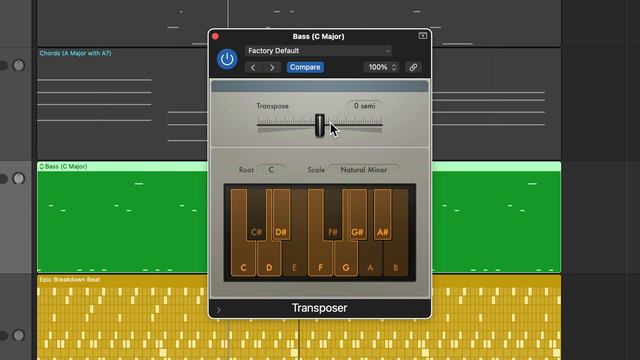This screenshot has width=640, height=360.
Task: Toggle the C key on keyboard
Action: 243,260
